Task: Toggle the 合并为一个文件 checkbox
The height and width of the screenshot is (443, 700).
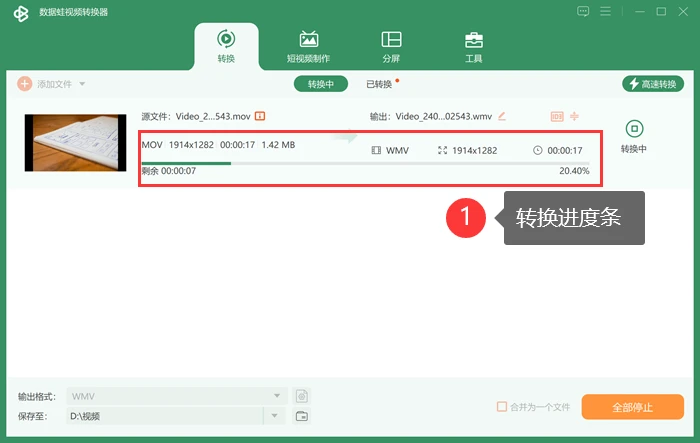Action: click(x=502, y=406)
